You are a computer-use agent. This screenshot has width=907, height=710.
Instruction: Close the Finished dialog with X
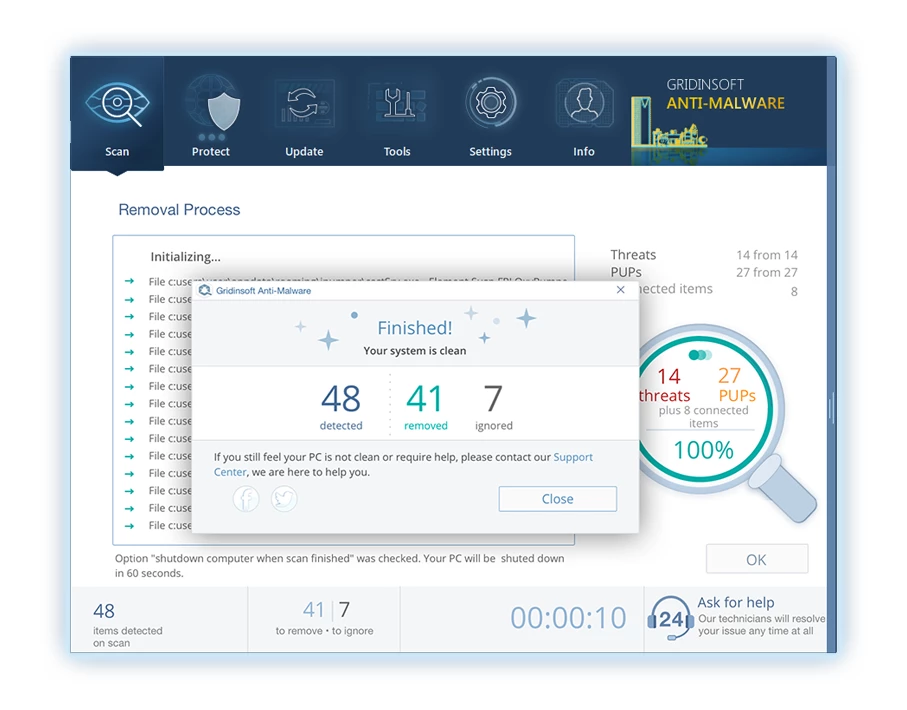pos(620,290)
